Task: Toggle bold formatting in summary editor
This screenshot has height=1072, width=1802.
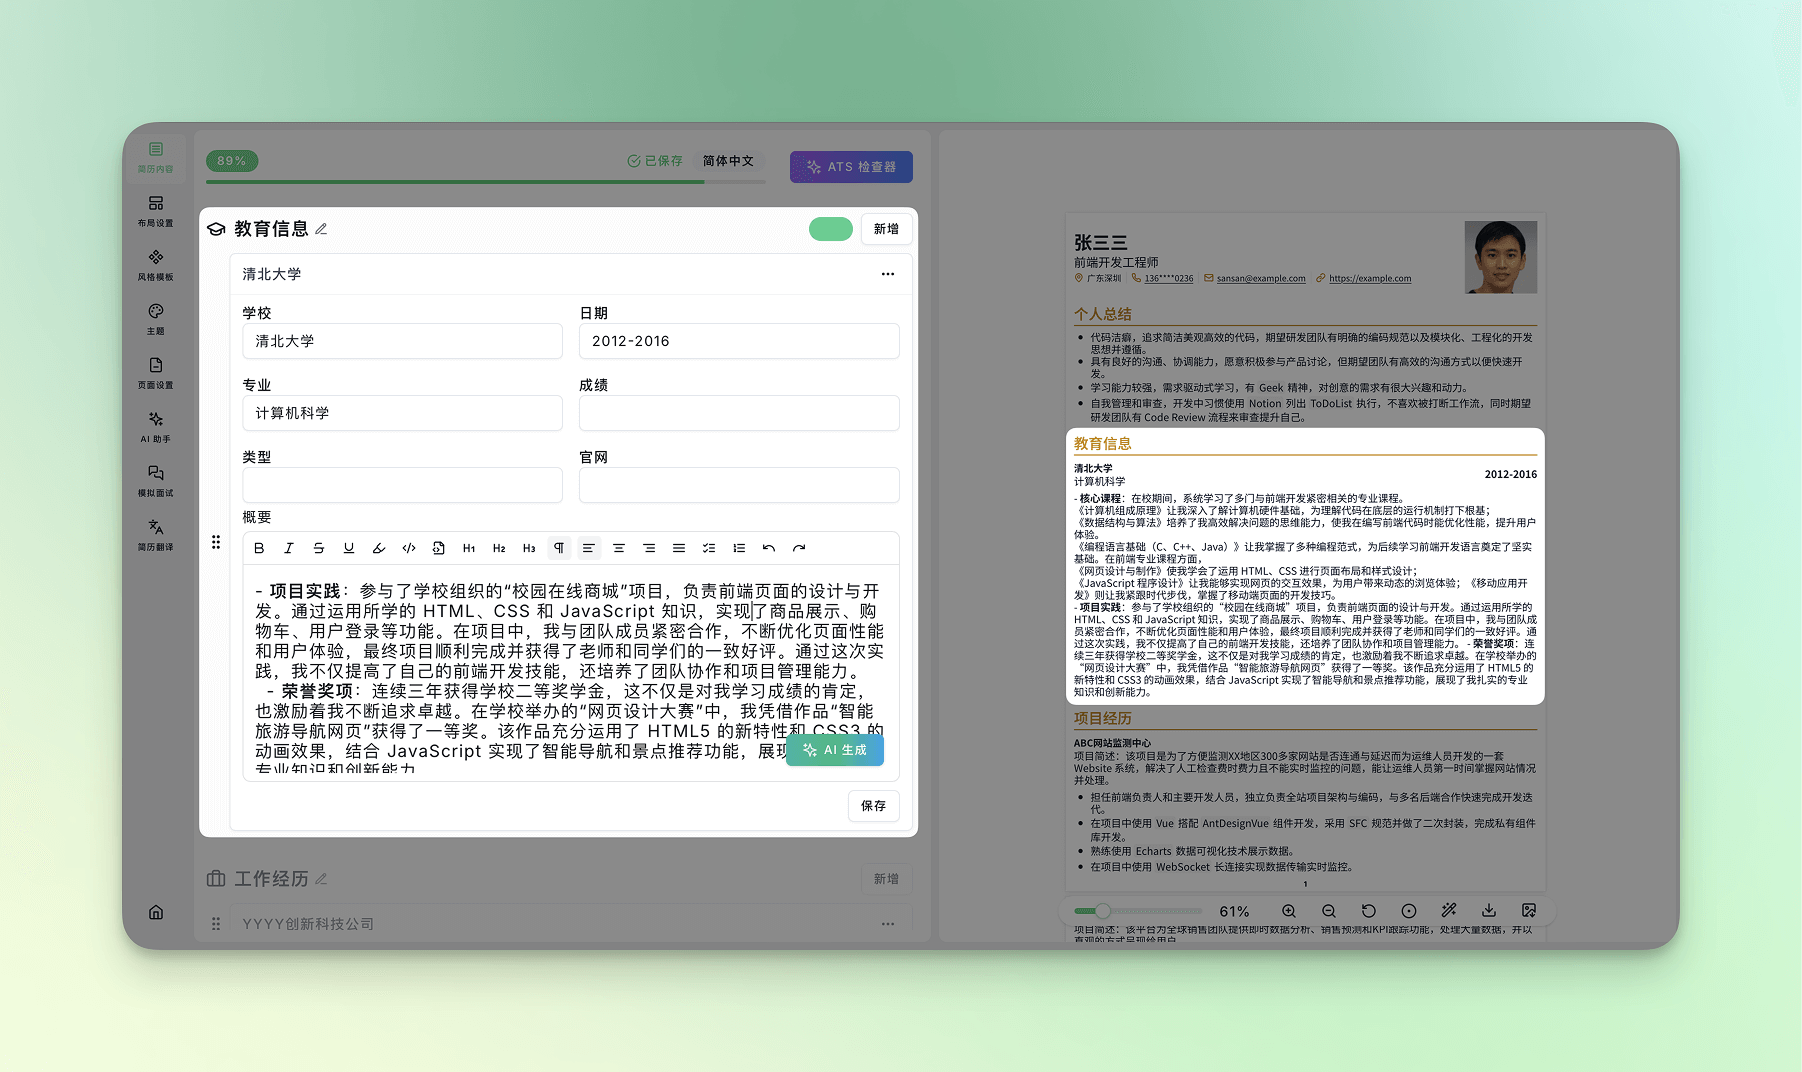Action: (259, 548)
